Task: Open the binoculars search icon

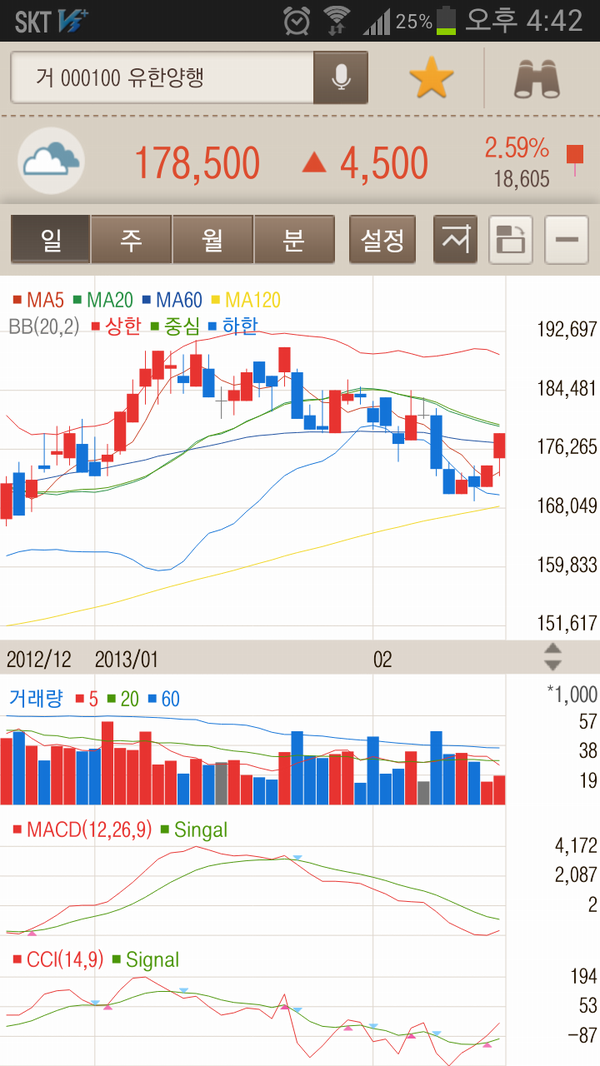Action: pyautogui.click(x=538, y=78)
